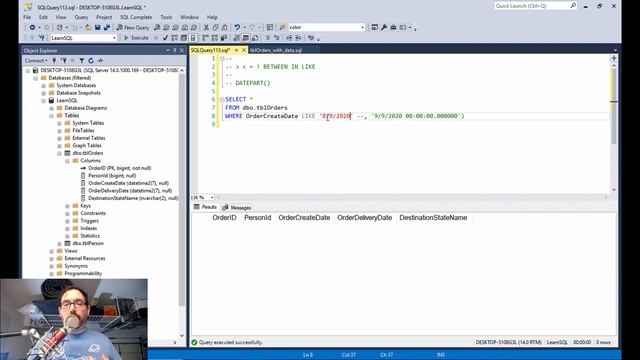The image size is (640, 360).
Task: Open the SQL Complete menu
Action: (x=136, y=17)
